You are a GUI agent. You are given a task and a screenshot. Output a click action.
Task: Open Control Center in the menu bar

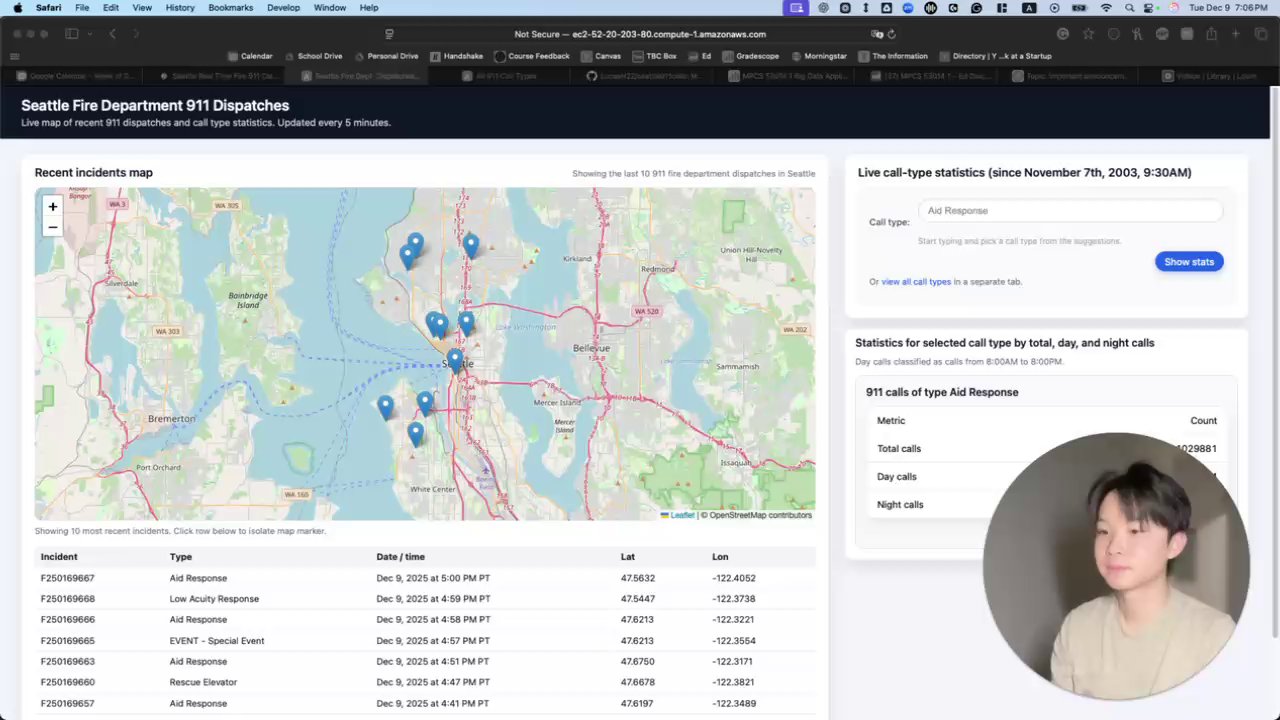[x=1151, y=7]
